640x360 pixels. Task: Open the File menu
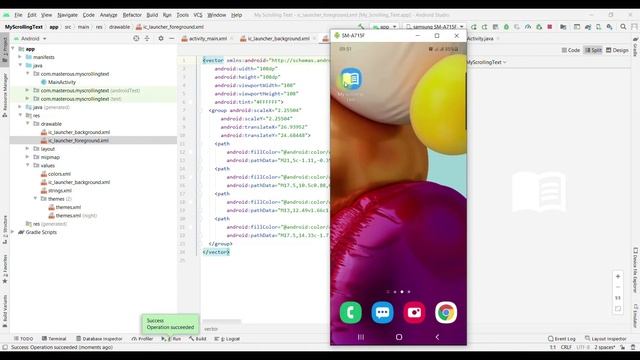click(x=18, y=15)
